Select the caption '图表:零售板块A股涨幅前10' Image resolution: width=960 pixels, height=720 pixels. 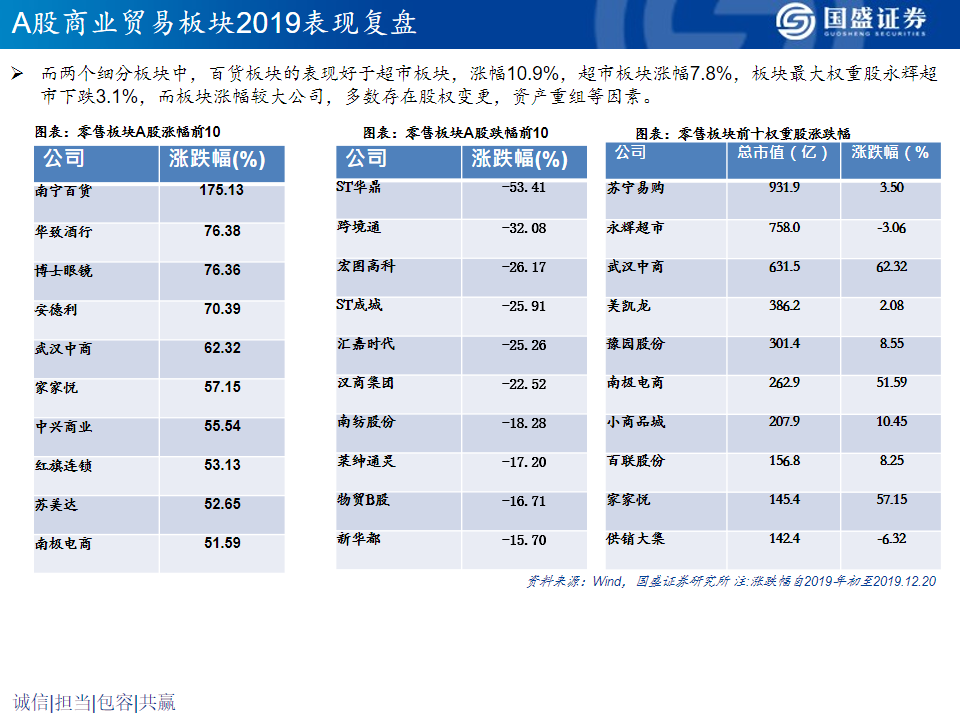click(x=127, y=132)
